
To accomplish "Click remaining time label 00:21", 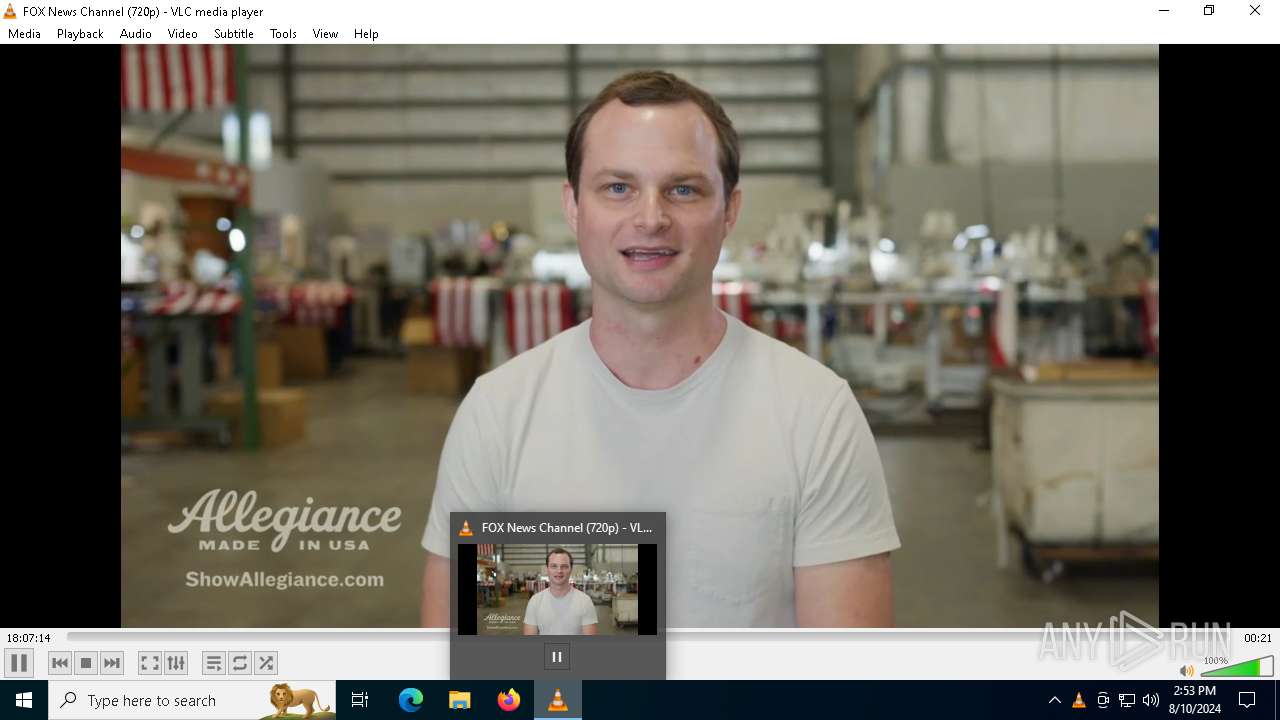I will coord(1258,638).
